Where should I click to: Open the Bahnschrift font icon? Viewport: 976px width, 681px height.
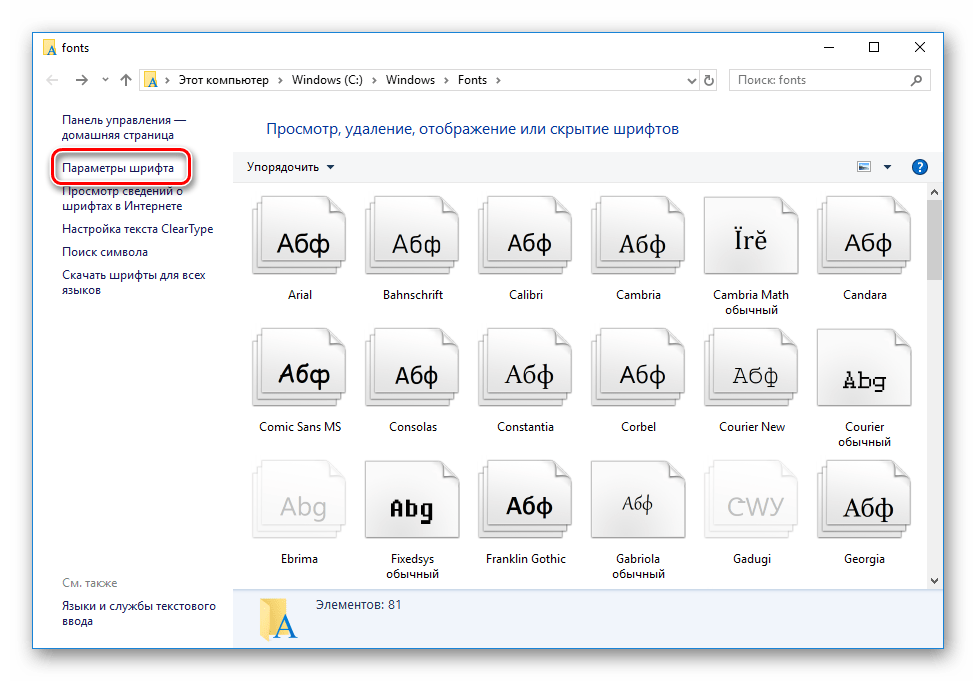[413, 241]
